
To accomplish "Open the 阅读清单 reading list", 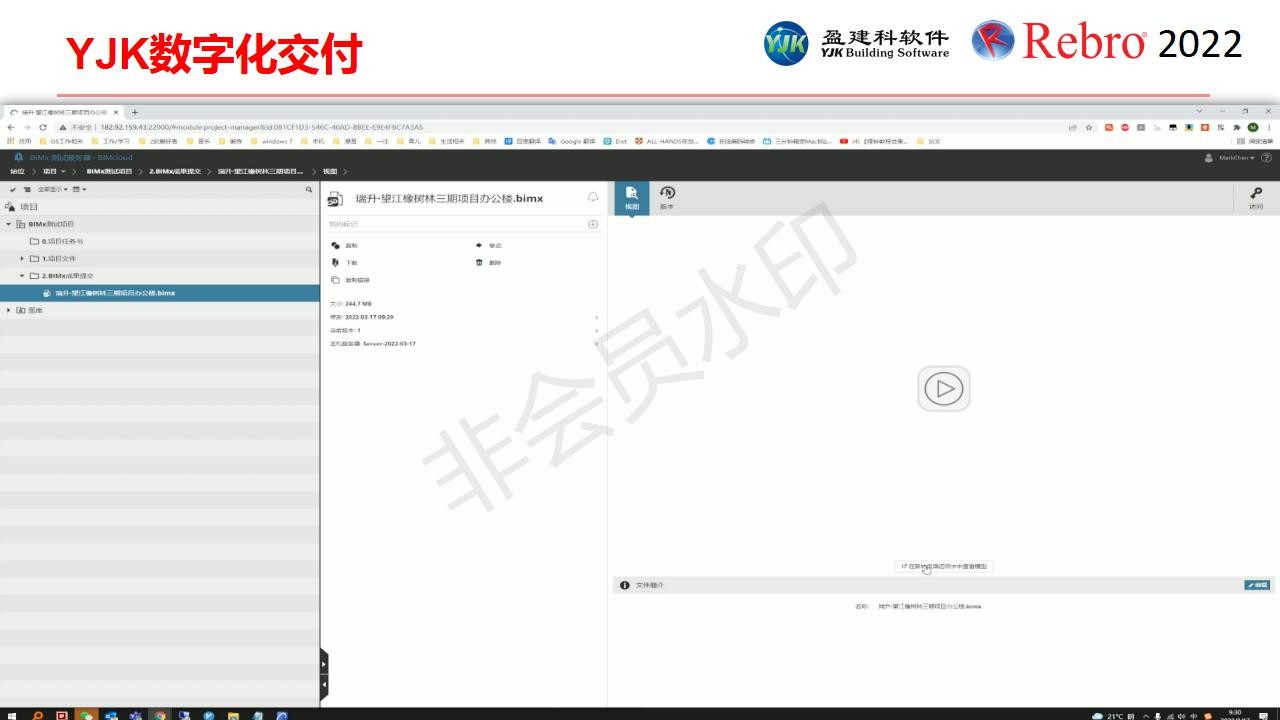I will coord(1256,141).
